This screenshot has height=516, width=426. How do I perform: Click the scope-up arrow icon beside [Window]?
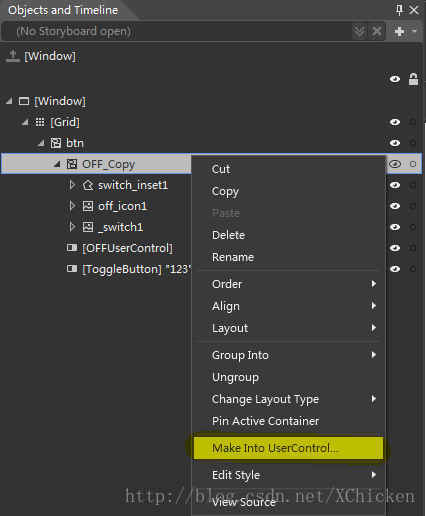coord(13,56)
